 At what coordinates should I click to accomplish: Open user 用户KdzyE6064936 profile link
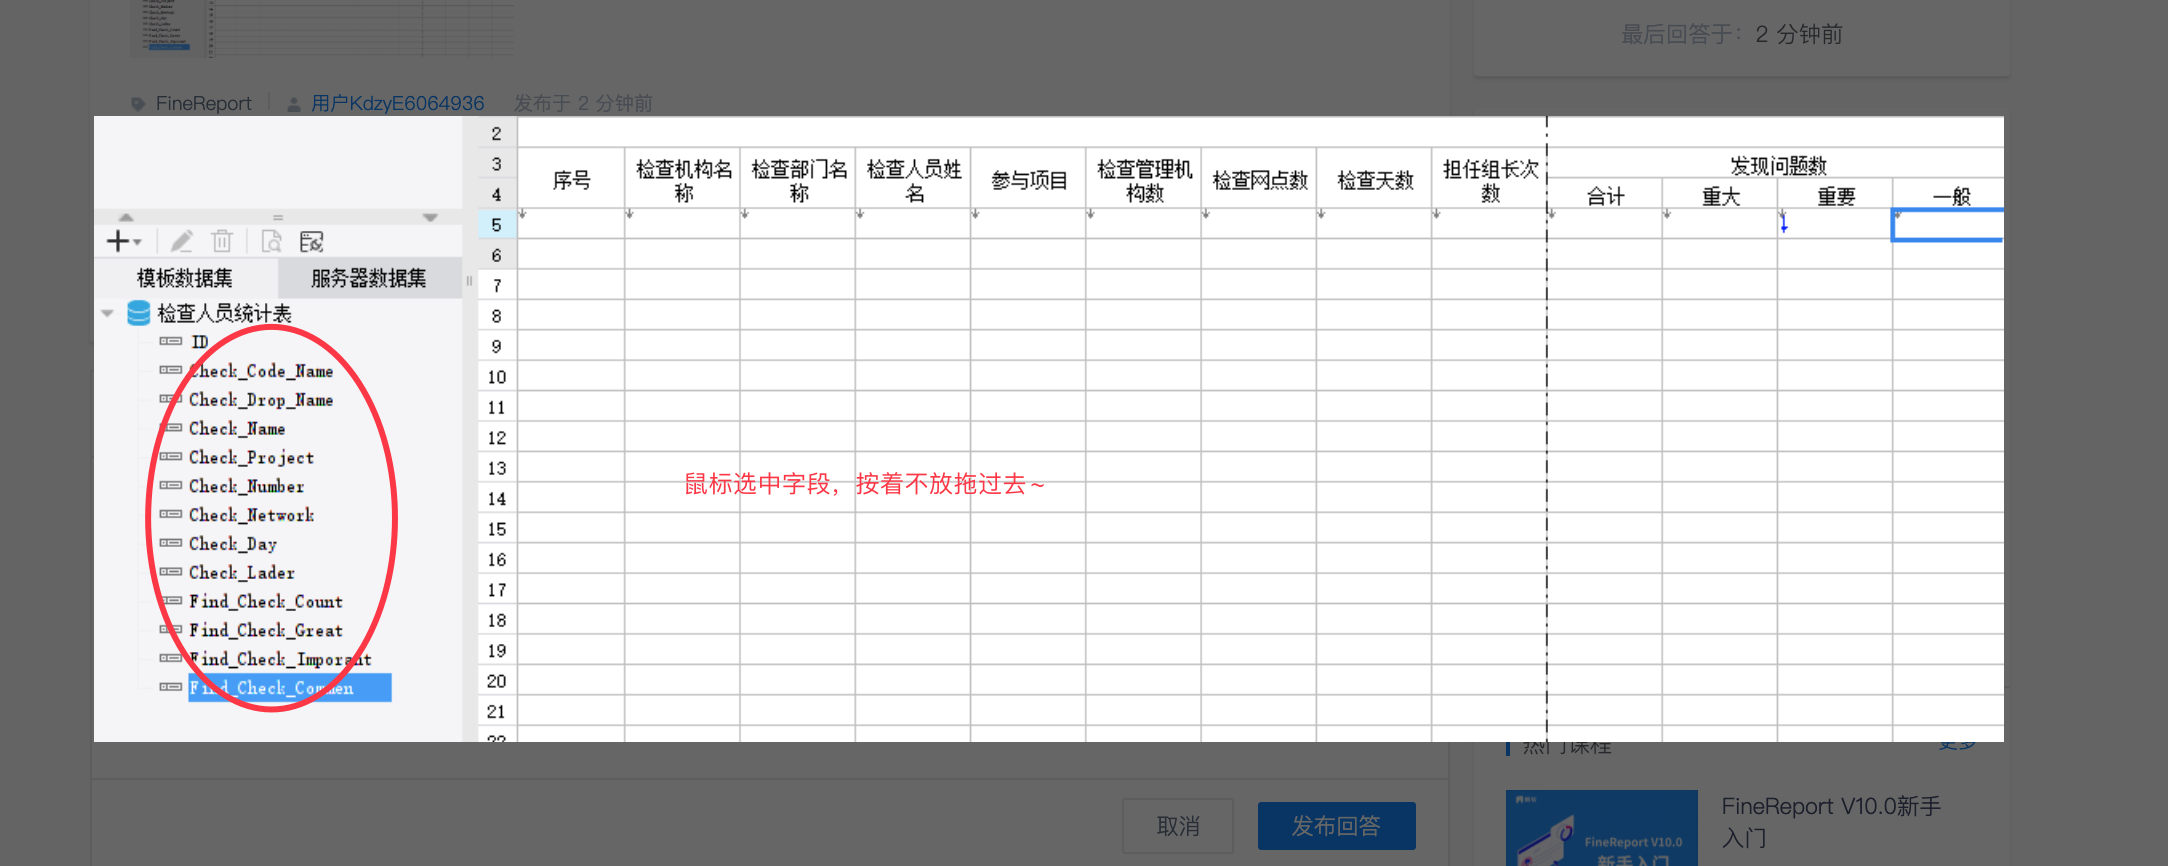[x=397, y=103]
